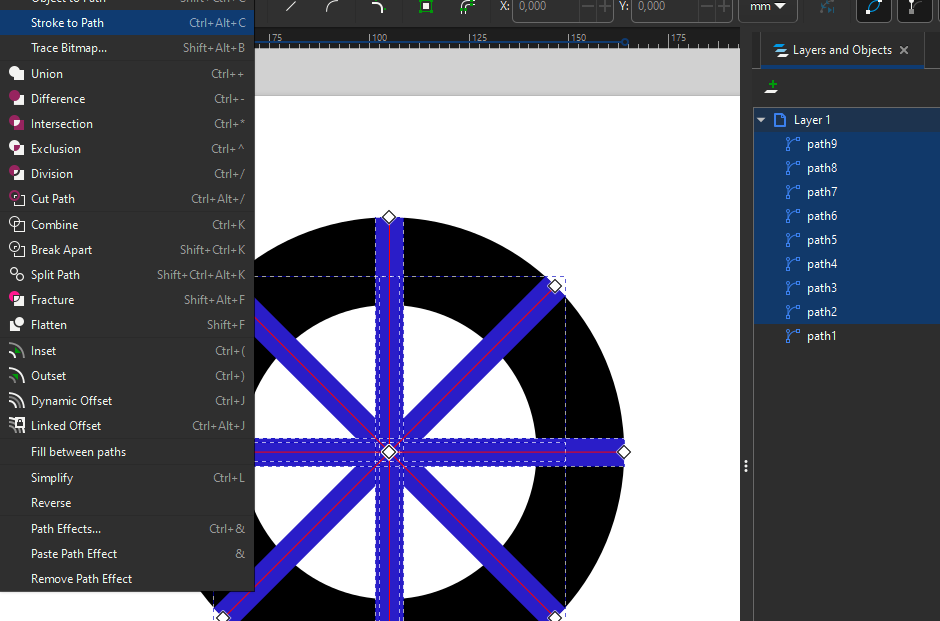The height and width of the screenshot is (621, 940).
Task: Open Path Effects dialog
Action: 127,529
